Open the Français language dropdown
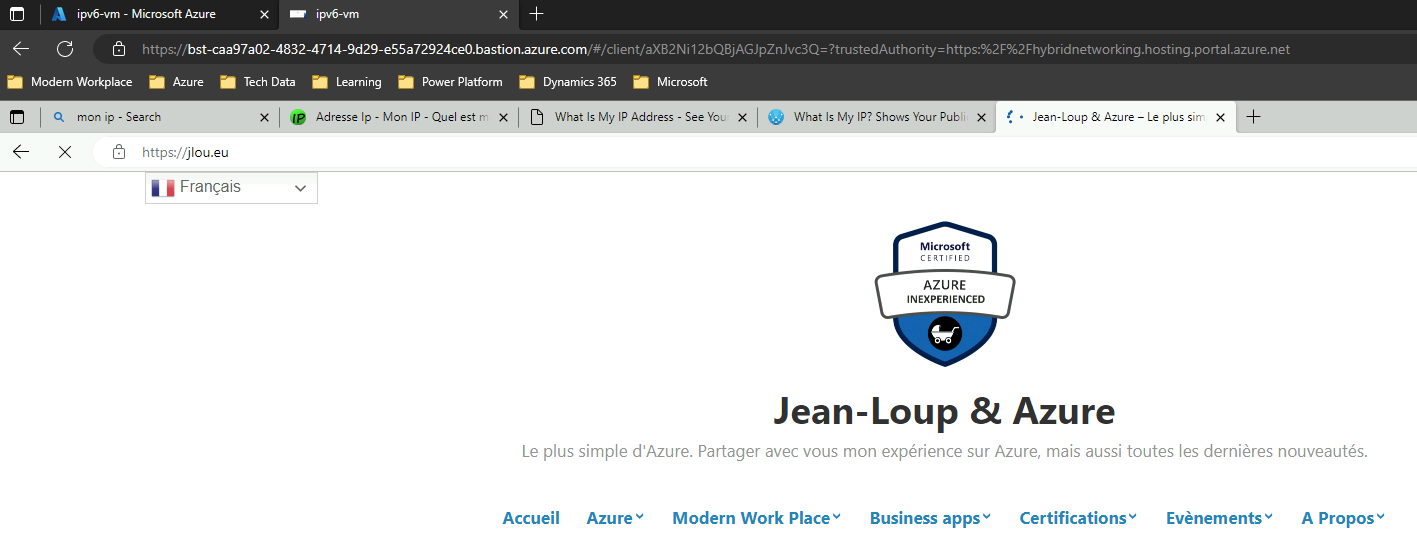The width and height of the screenshot is (1417, 545). [231, 187]
